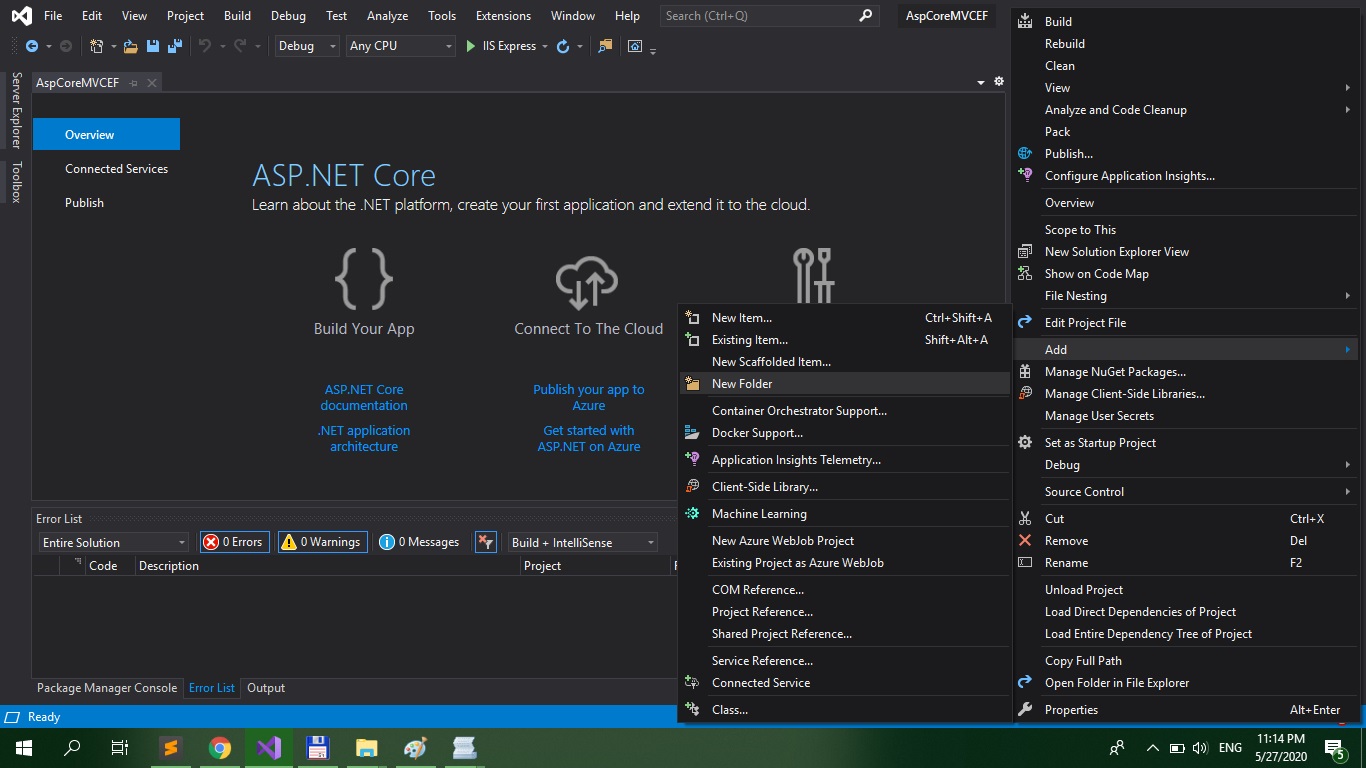Click the Navigate Backward arrow icon

(31, 46)
